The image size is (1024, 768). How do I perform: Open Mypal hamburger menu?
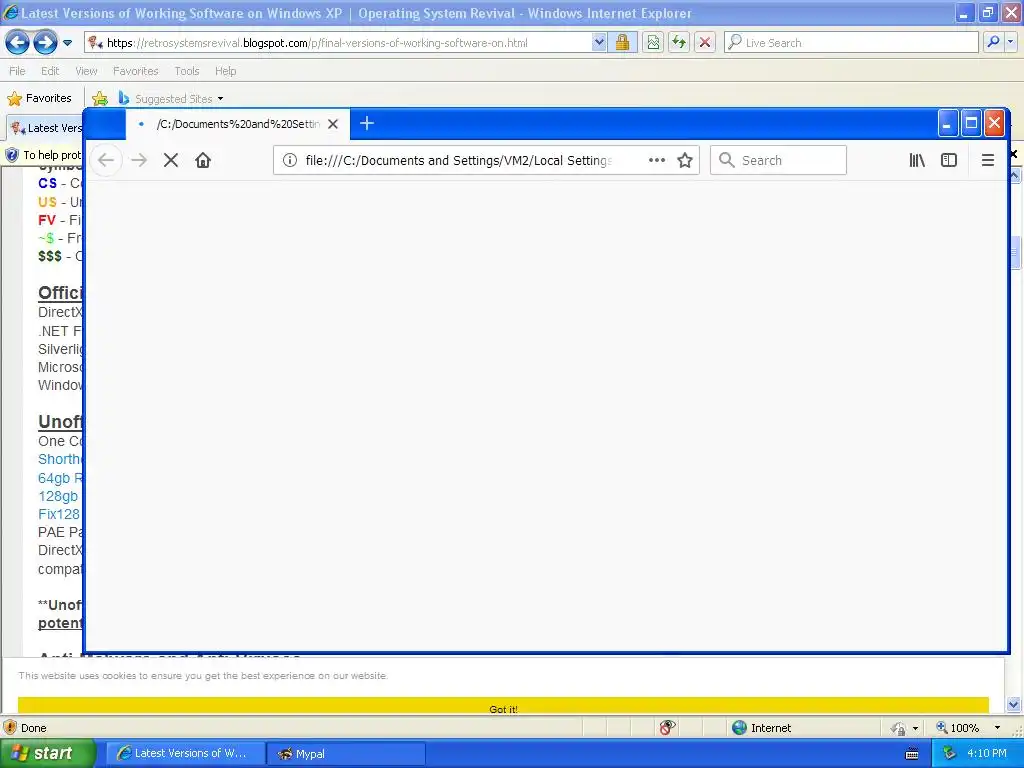(x=987, y=160)
